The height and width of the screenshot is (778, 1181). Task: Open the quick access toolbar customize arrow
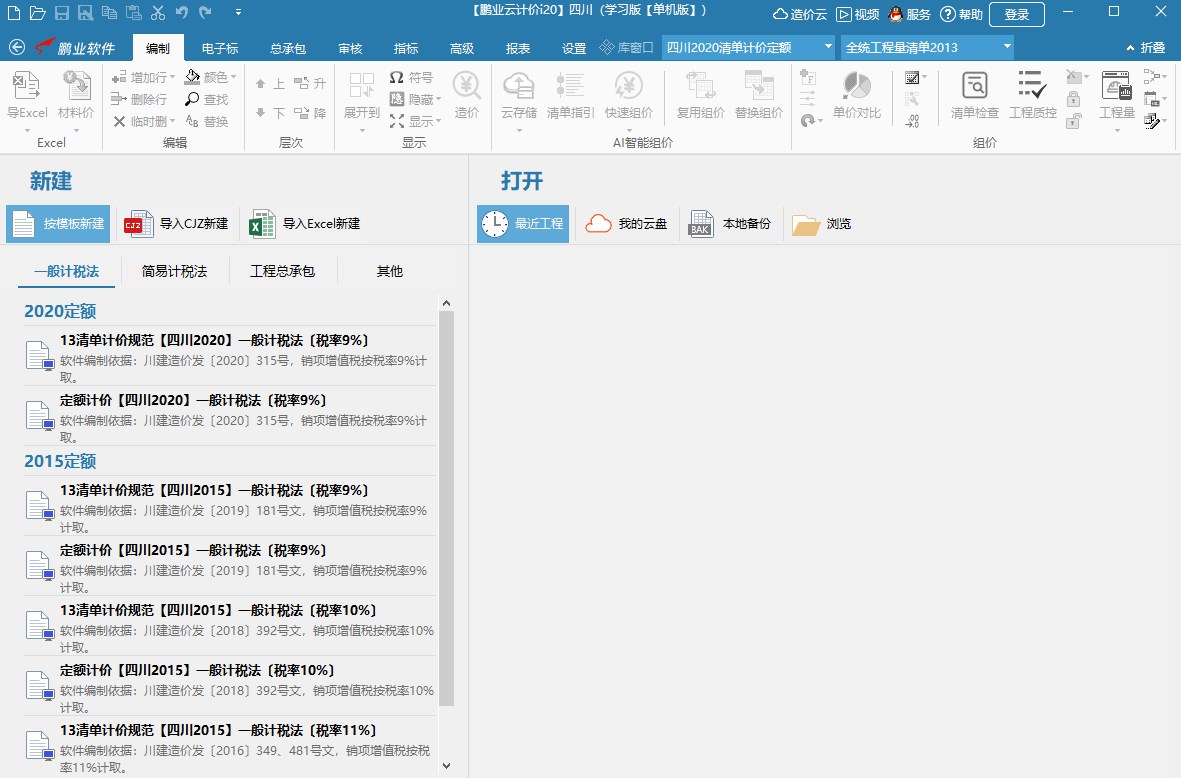[238, 13]
